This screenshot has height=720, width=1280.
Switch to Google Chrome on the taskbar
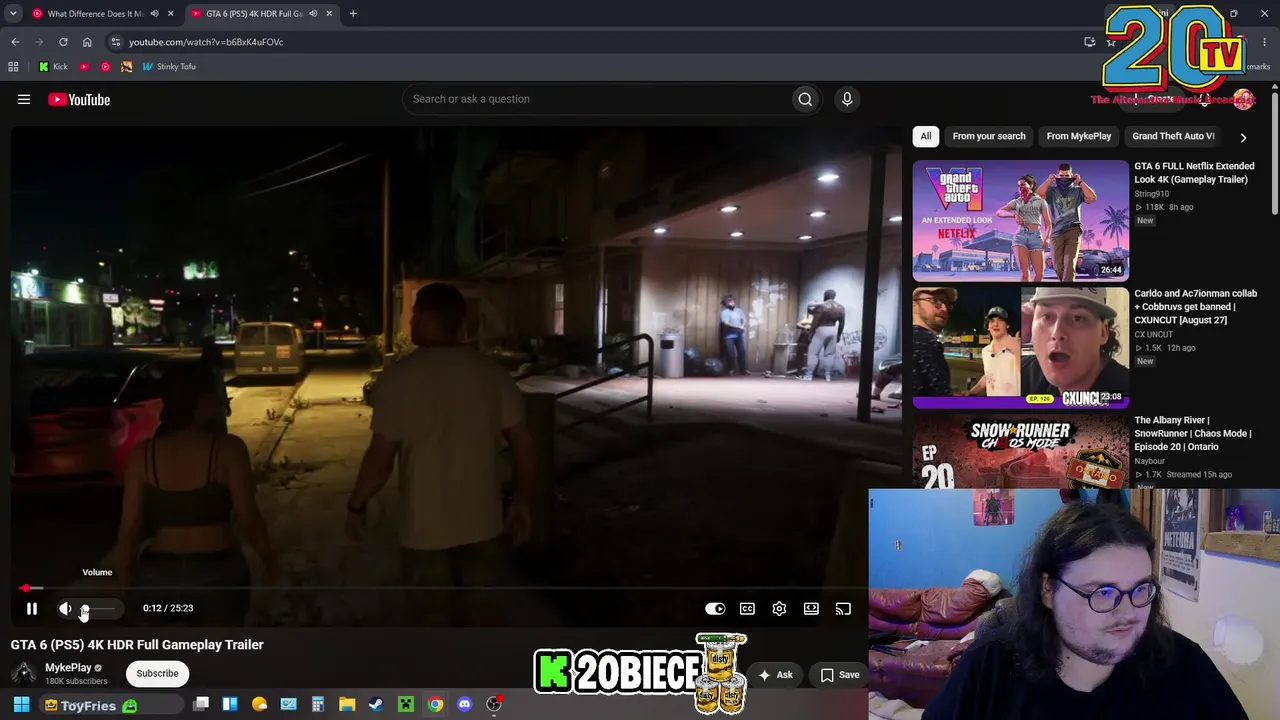435,704
